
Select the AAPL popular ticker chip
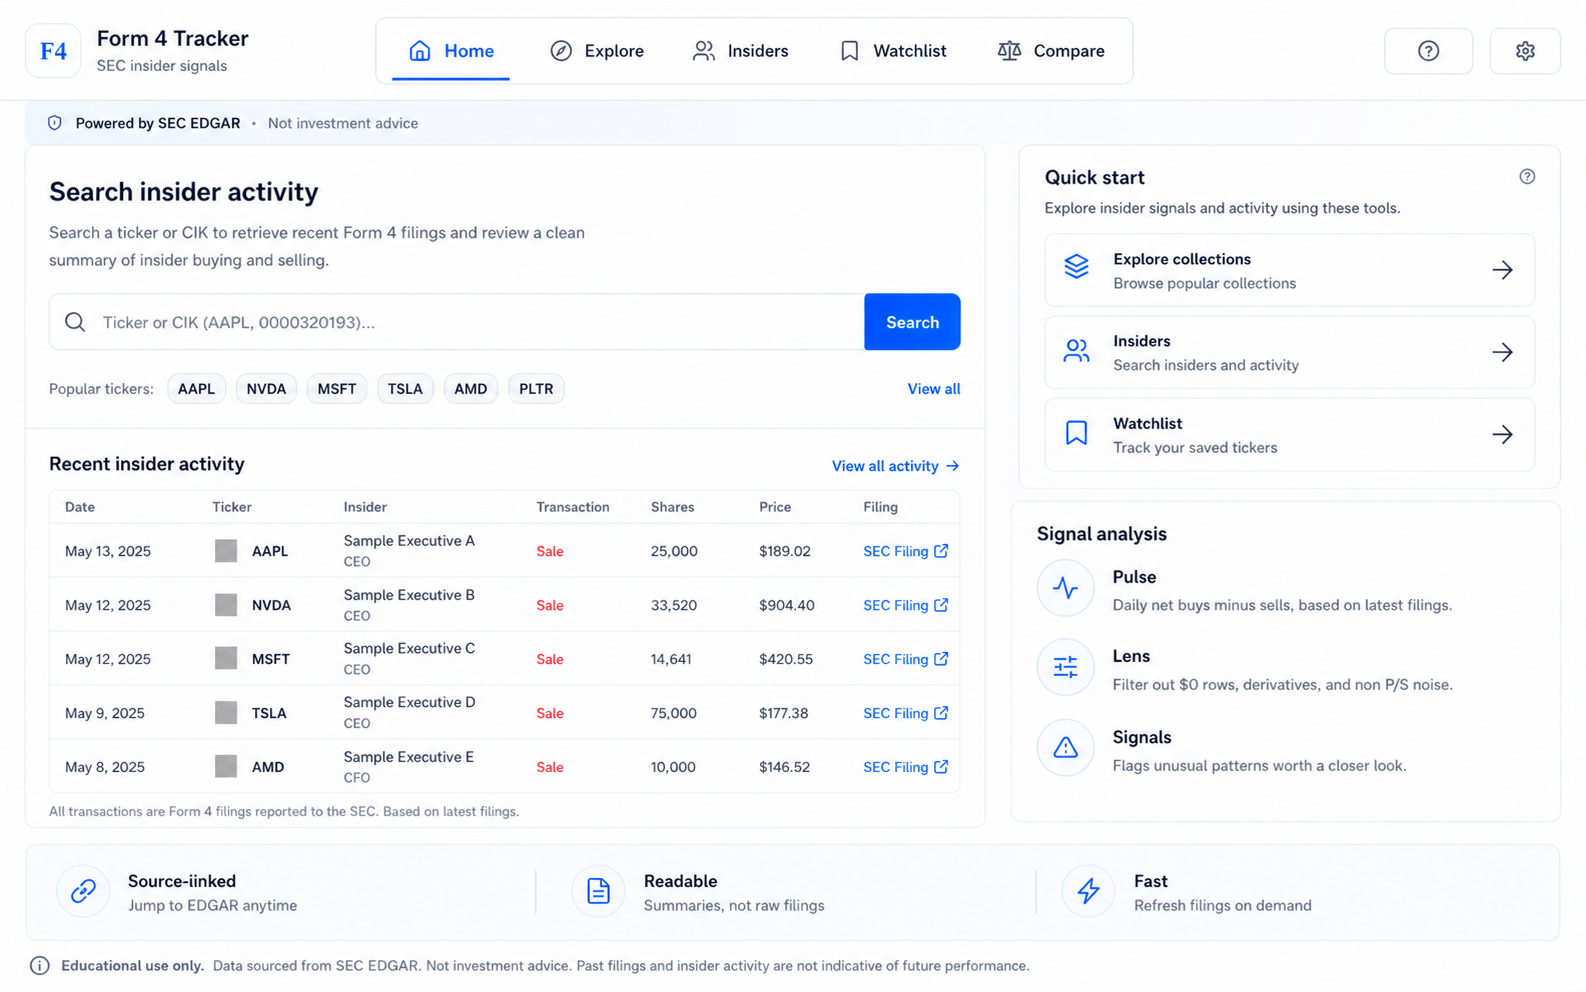coord(196,389)
